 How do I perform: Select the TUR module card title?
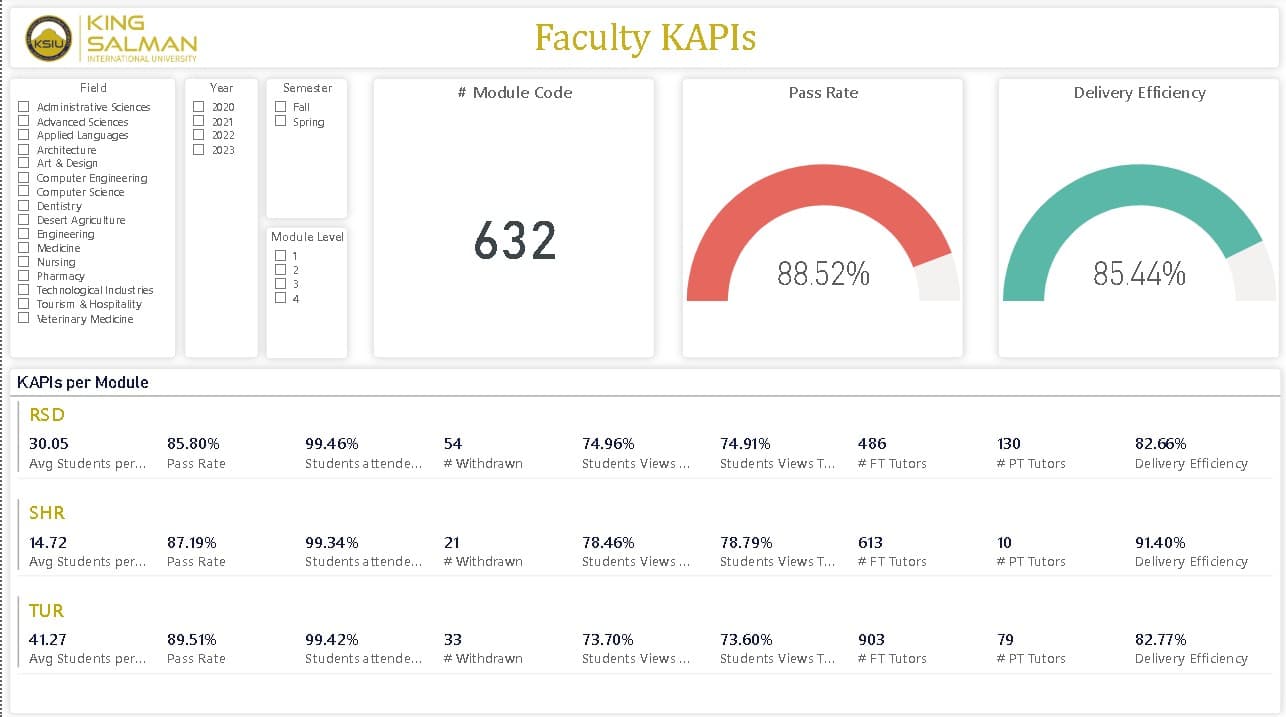(47, 610)
